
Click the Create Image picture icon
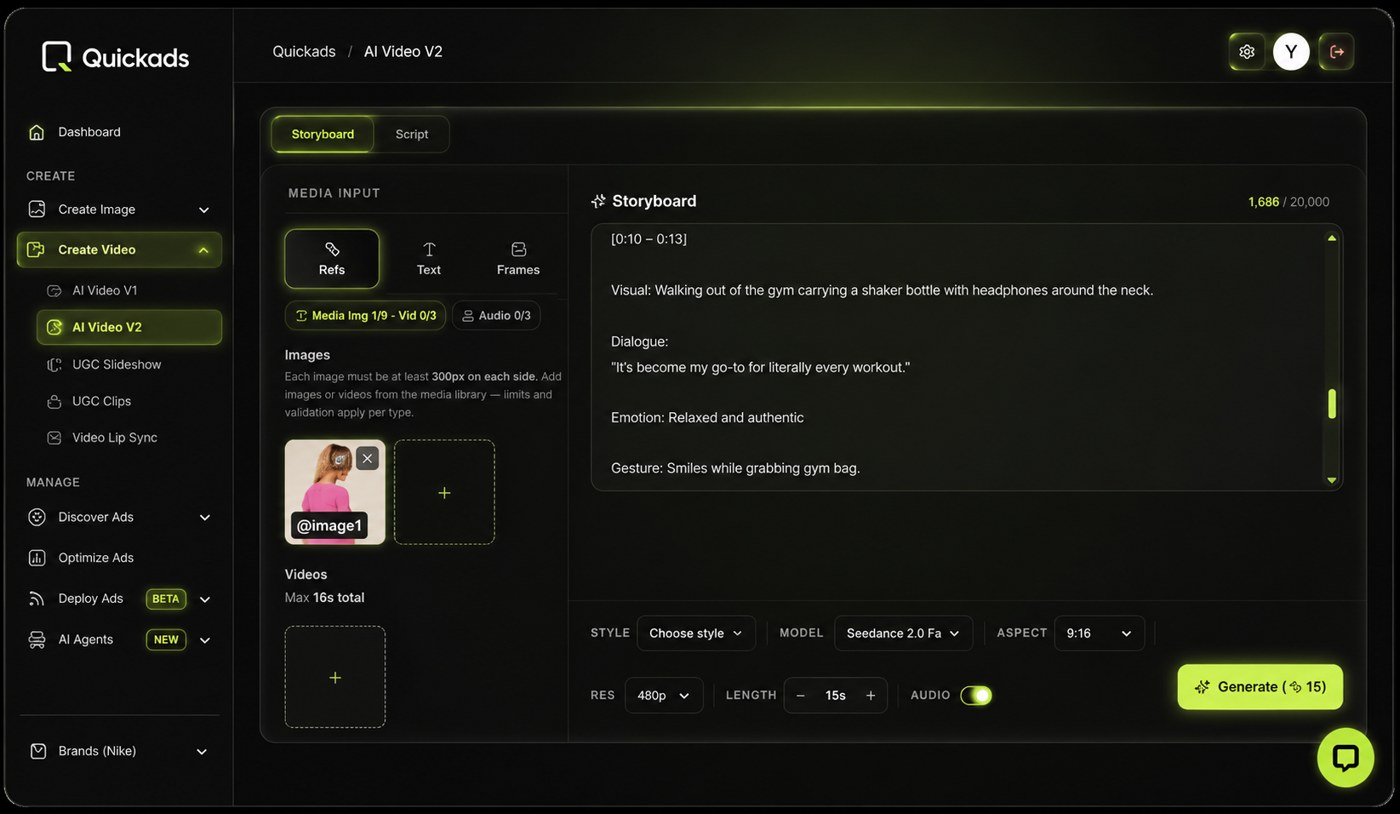pyautogui.click(x=37, y=209)
